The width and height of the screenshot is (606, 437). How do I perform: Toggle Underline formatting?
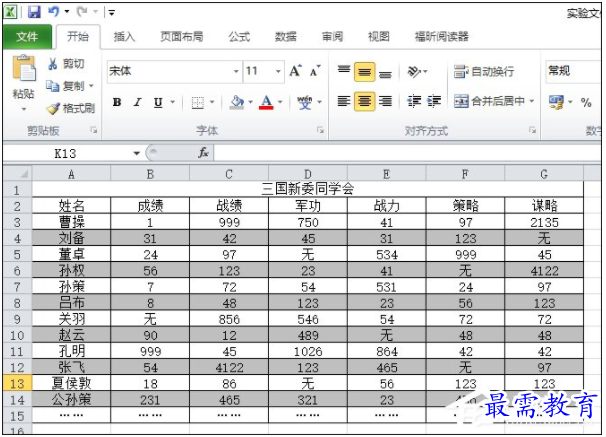pyautogui.click(x=158, y=102)
